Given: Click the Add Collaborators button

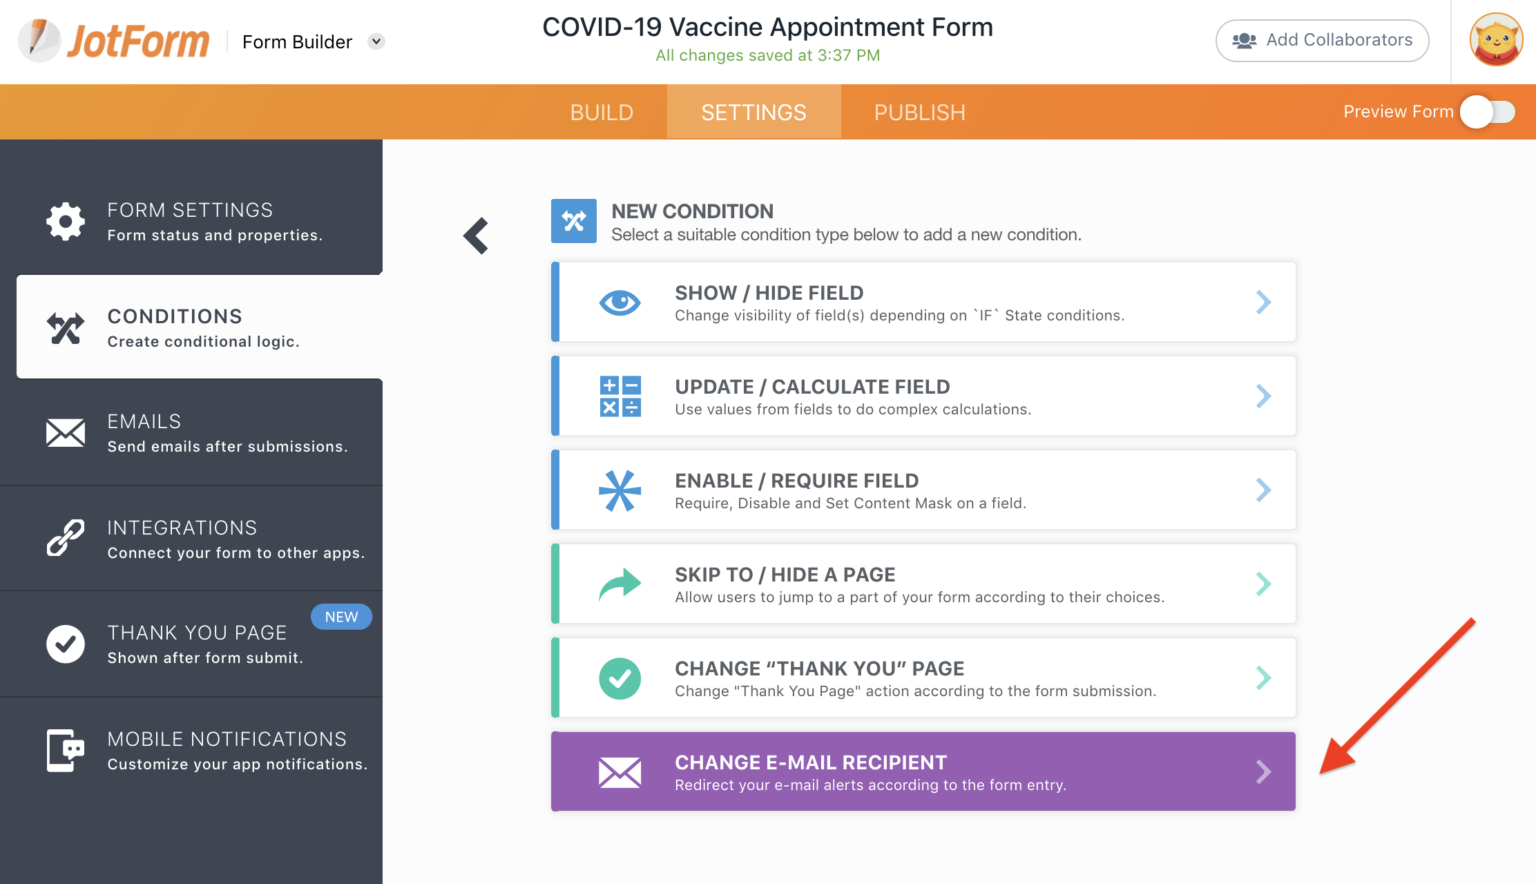Looking at the screenshot, I should [1322, 40].
